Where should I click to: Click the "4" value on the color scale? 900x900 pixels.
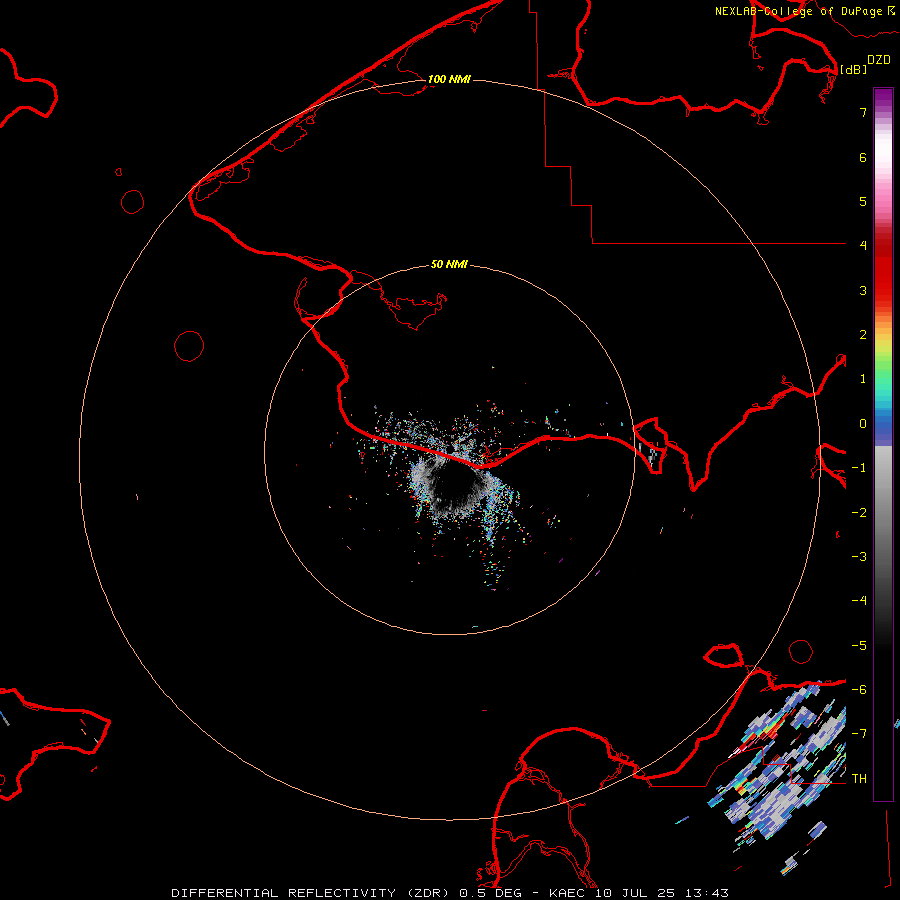pyautogui.click(x=863, y=245)
